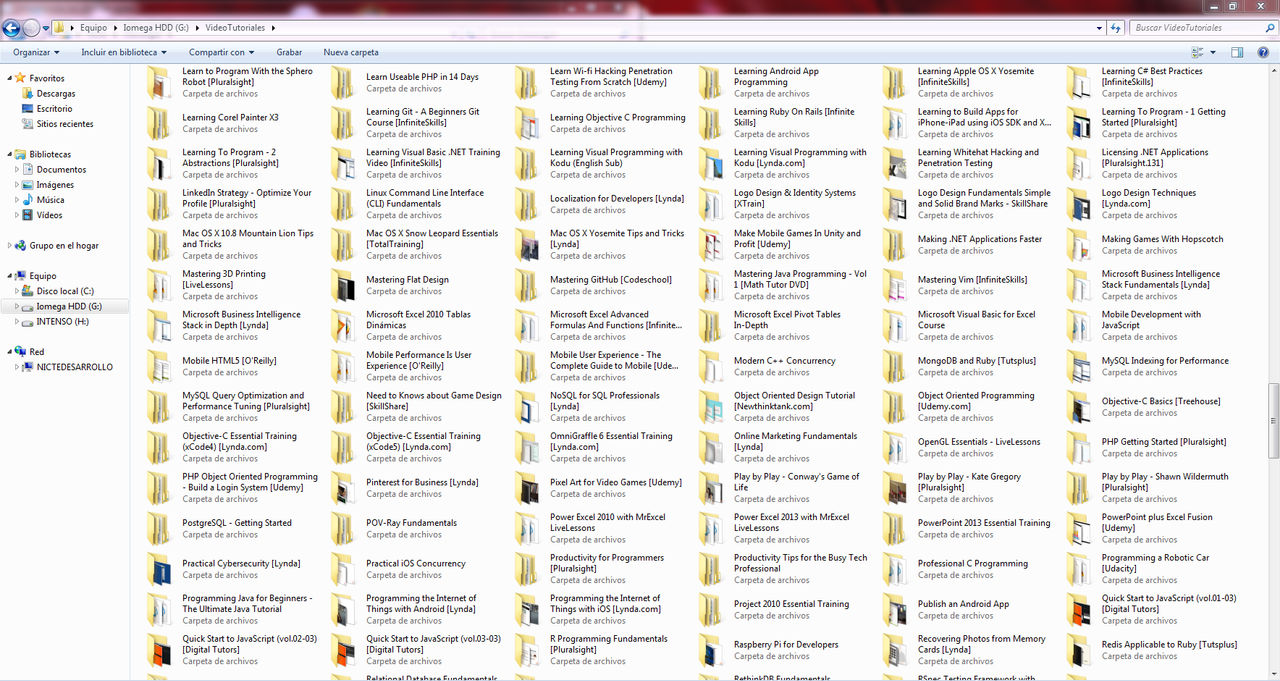
Task: Open the Organizar dropdown menu
Action: [36, 52]
